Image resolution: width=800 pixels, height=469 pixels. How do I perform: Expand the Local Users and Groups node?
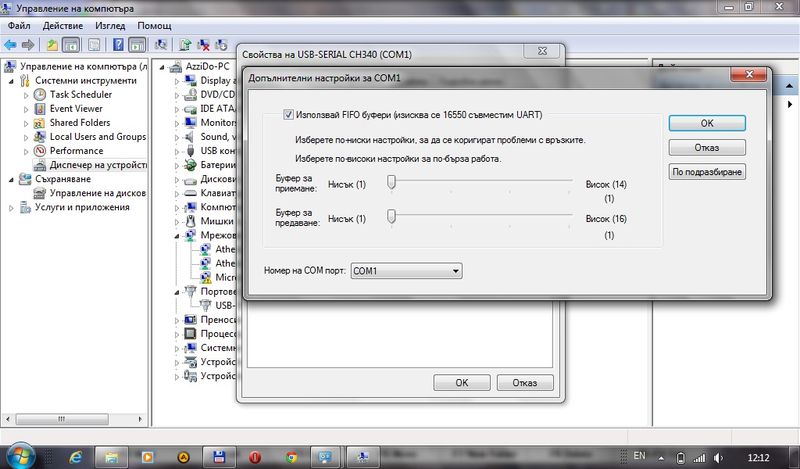(x=27, y=137)
